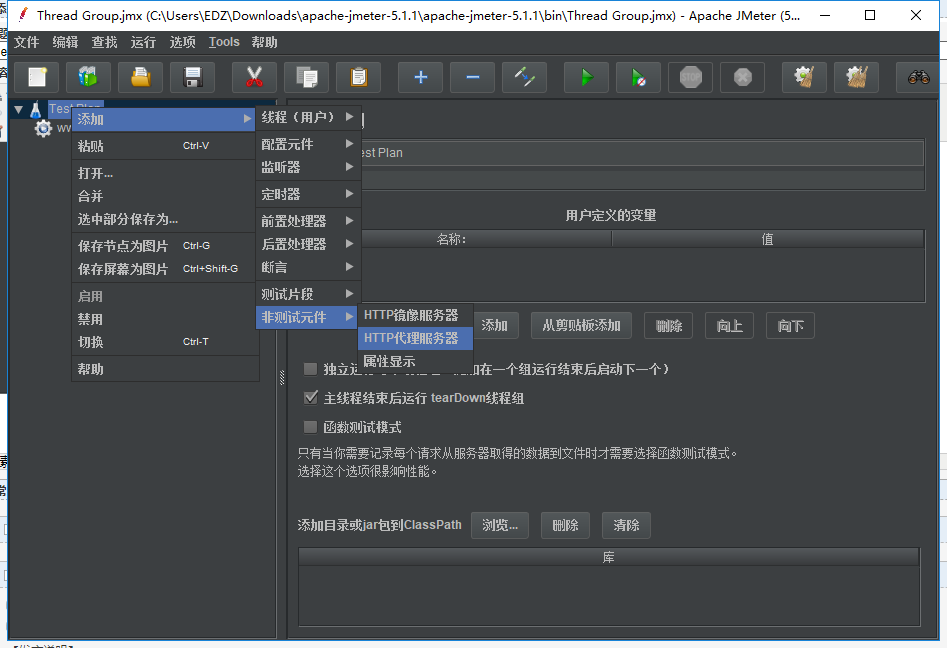The height and width of the screenshot is (648, 947).
Task: Click the gear icon under Test Plan
Action: point(43,128)
